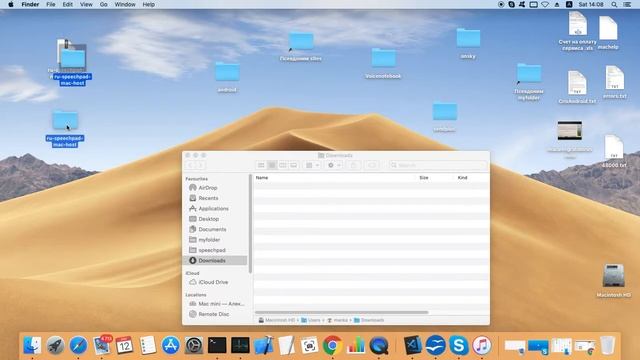Open Activity Monitor graph icon in Dock
The width and height of the screenshot is (640, 360).
[x=240, y=345]
